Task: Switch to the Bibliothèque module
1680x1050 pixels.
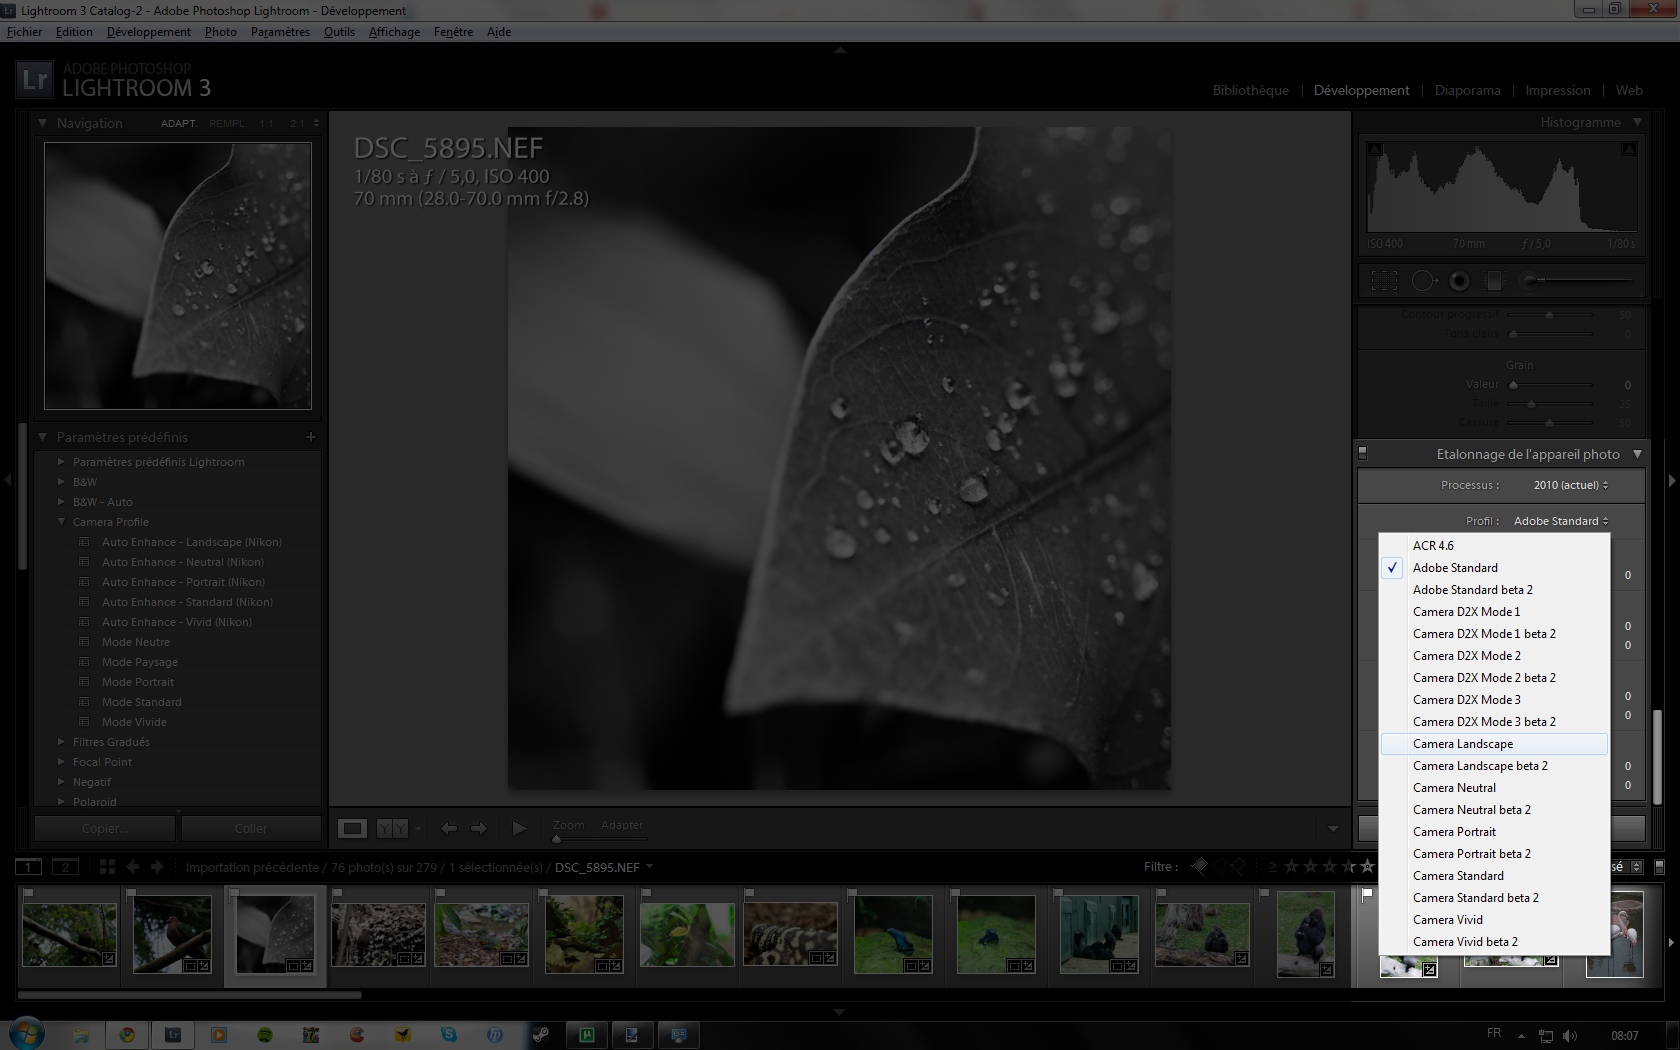Action: click(1250, 90)
